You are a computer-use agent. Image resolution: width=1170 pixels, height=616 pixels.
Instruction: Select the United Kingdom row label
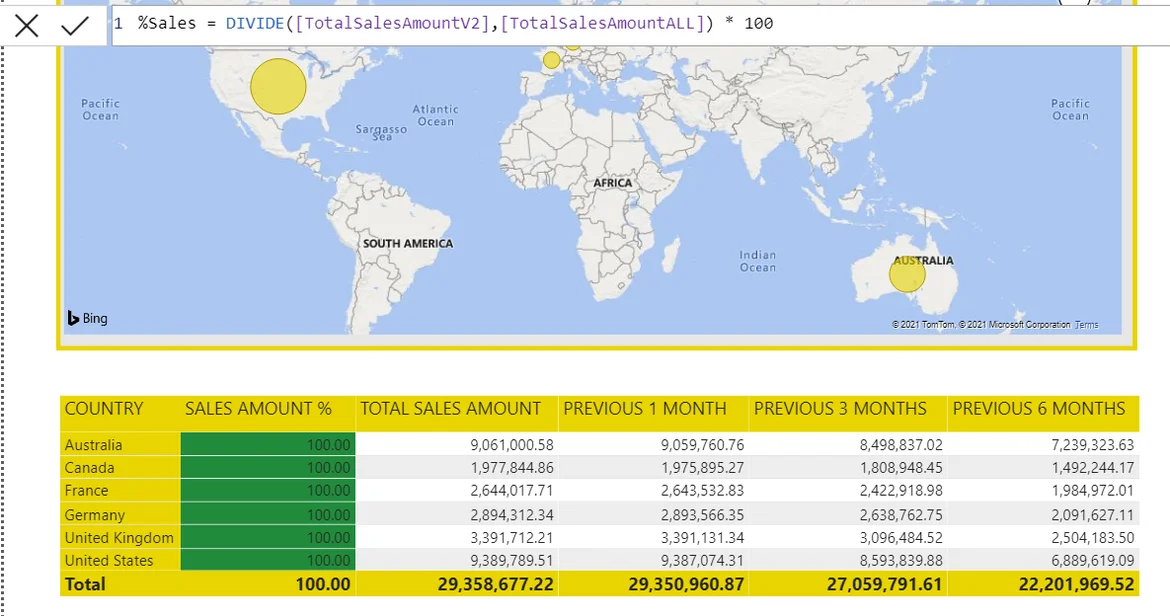pyautogui.click(x=119, y=538)
